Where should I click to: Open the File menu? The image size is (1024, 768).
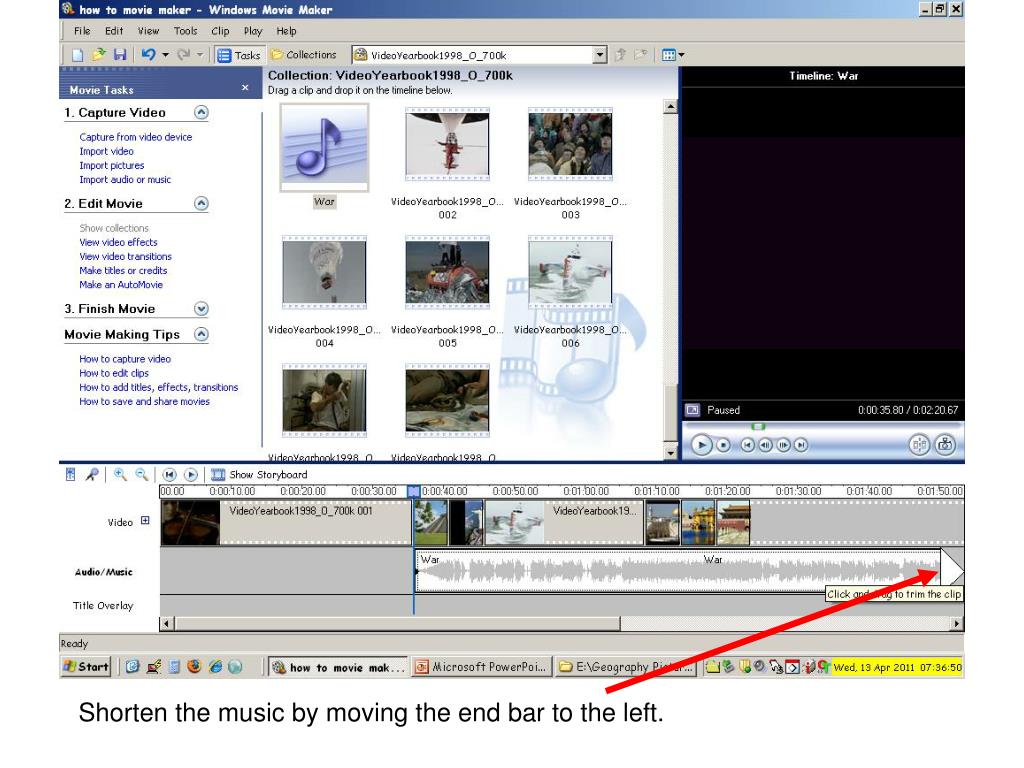point(82,31)
